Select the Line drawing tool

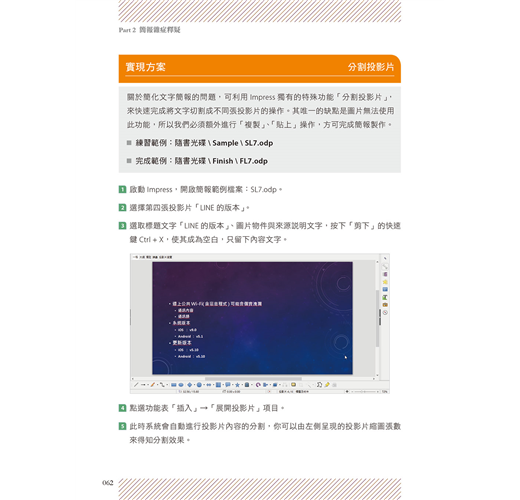tap(136, 385)
